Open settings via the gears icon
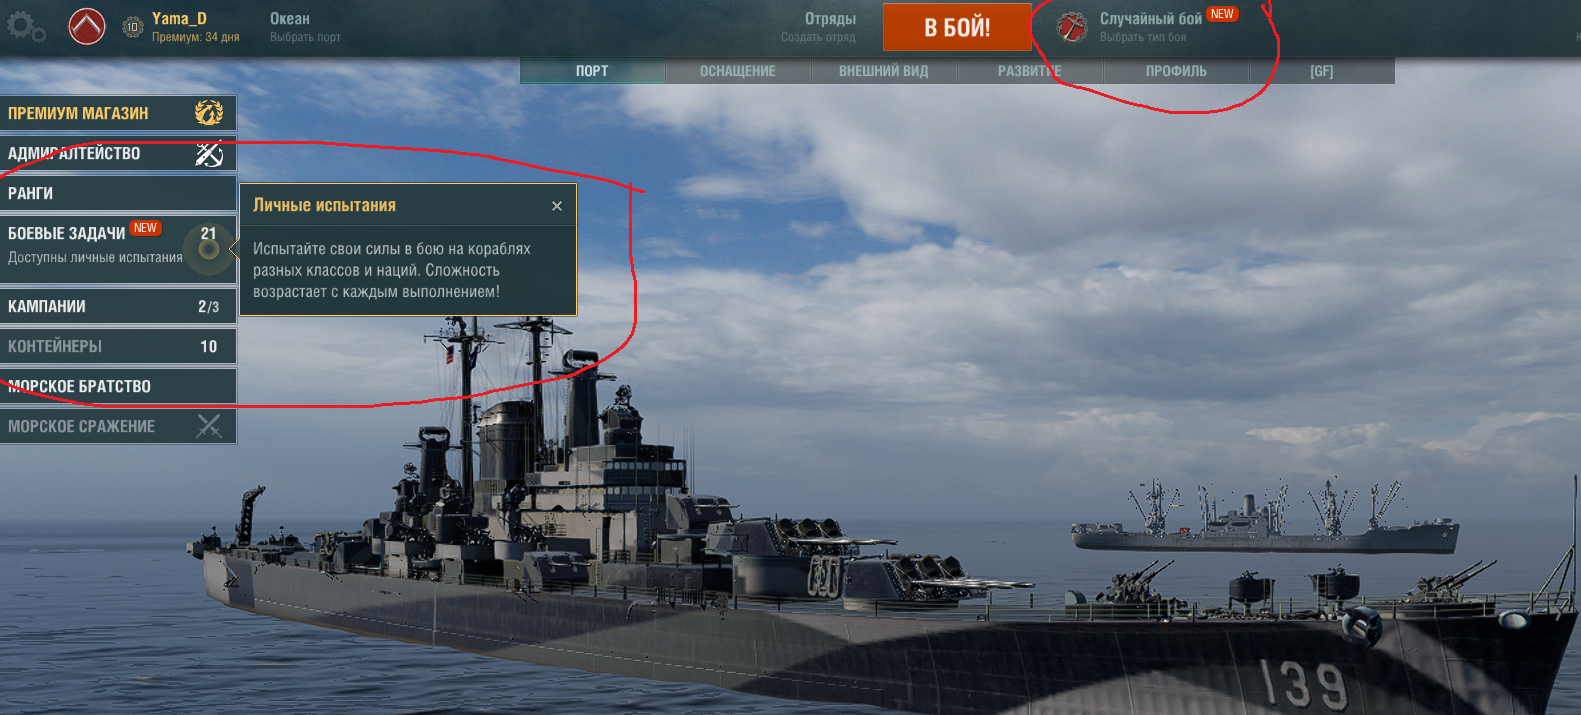The image size is (1581, 715). point(25,27)
